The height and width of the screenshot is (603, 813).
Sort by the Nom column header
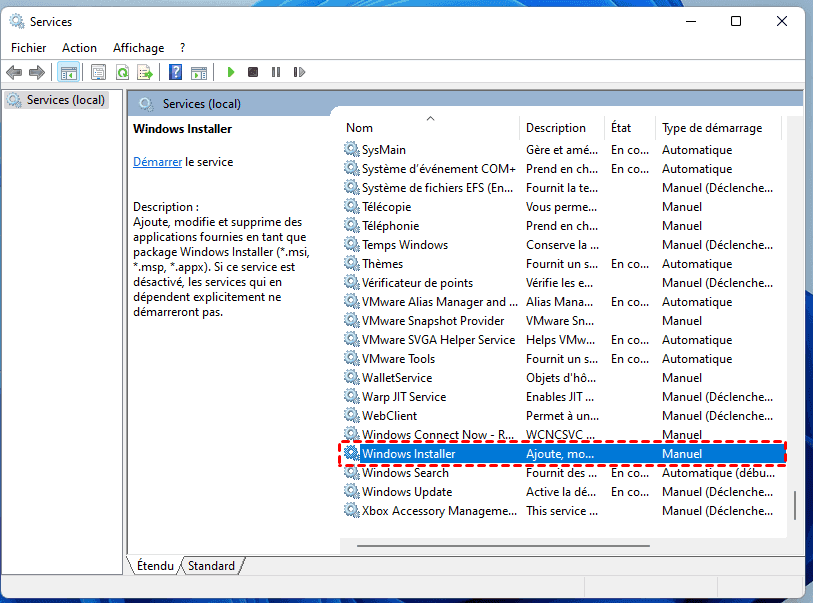(360, 128)
